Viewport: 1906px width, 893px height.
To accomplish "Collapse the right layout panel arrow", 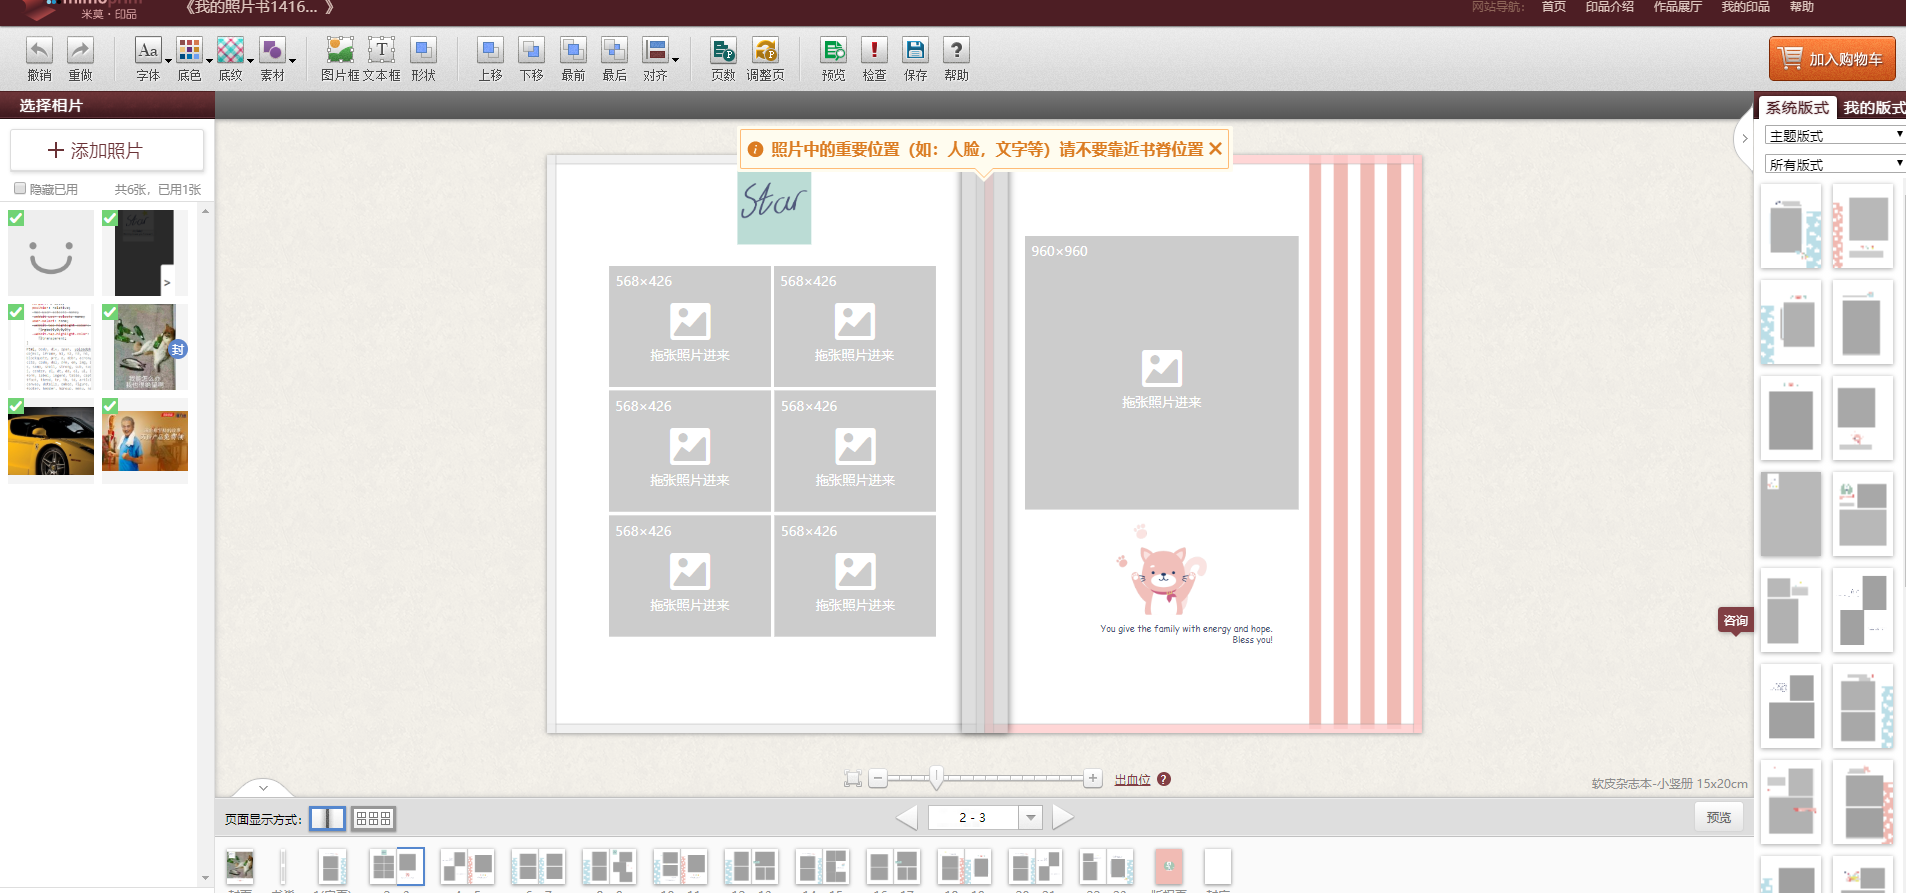I will pos(1745,139).
